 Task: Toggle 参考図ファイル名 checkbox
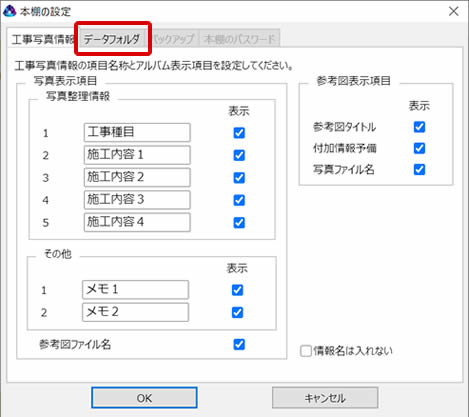click(239, 344)
